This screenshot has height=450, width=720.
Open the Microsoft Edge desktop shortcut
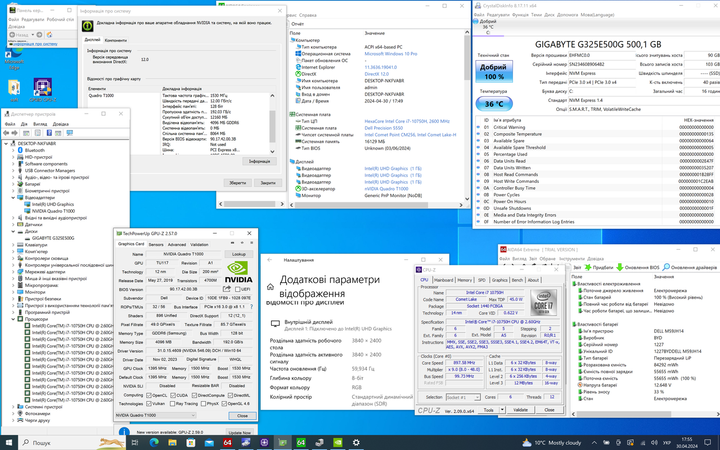14,57
